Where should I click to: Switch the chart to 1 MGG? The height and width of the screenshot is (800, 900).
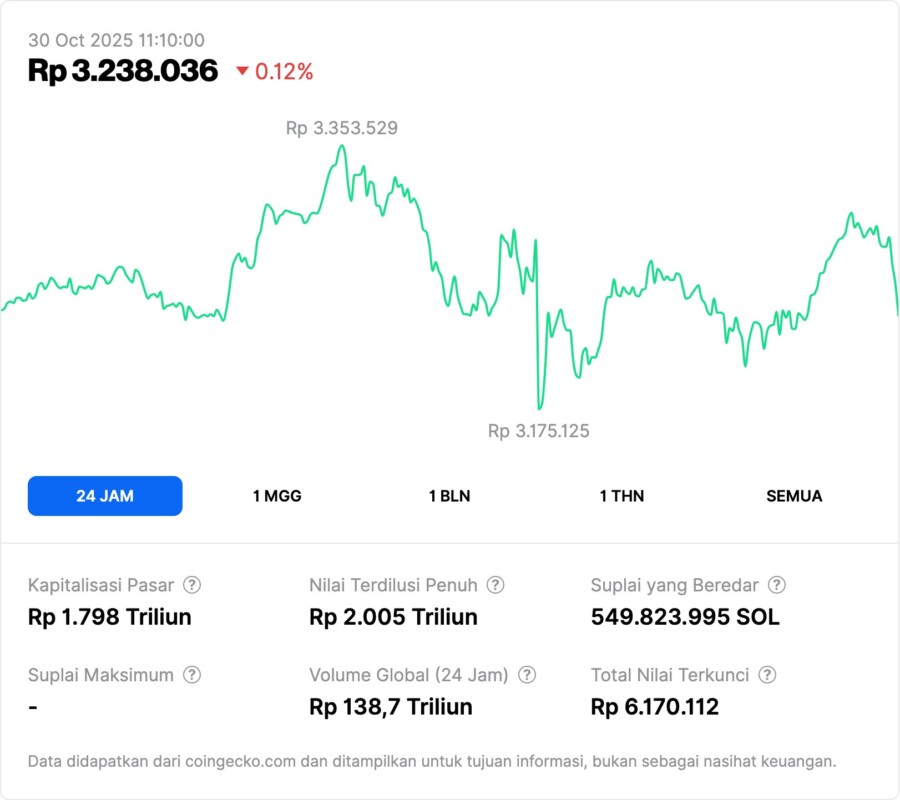[x=277, y=496]
